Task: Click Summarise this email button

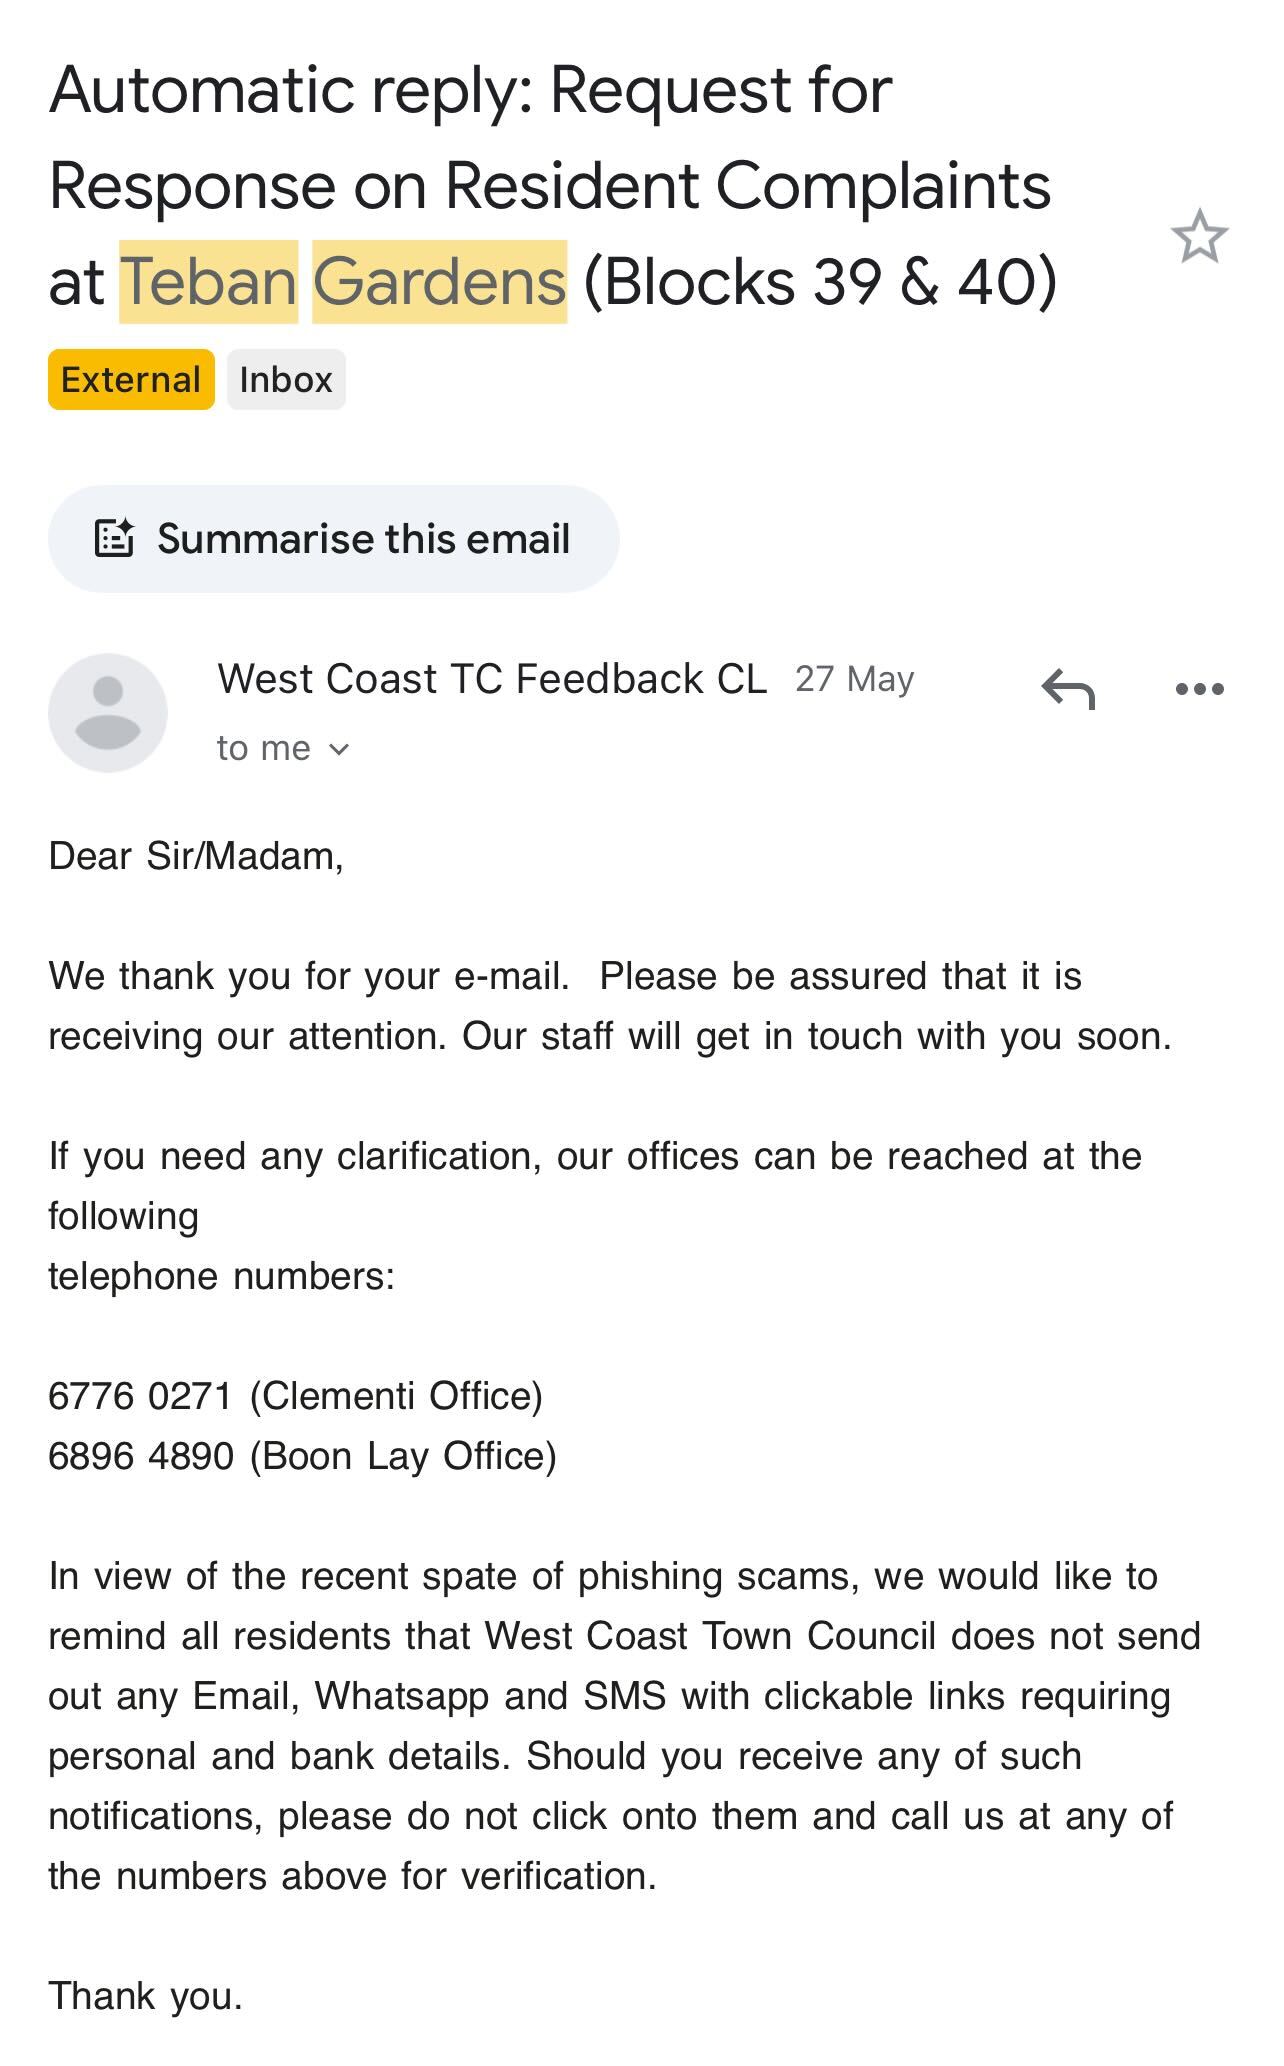Action: click(x=333, y=539)
